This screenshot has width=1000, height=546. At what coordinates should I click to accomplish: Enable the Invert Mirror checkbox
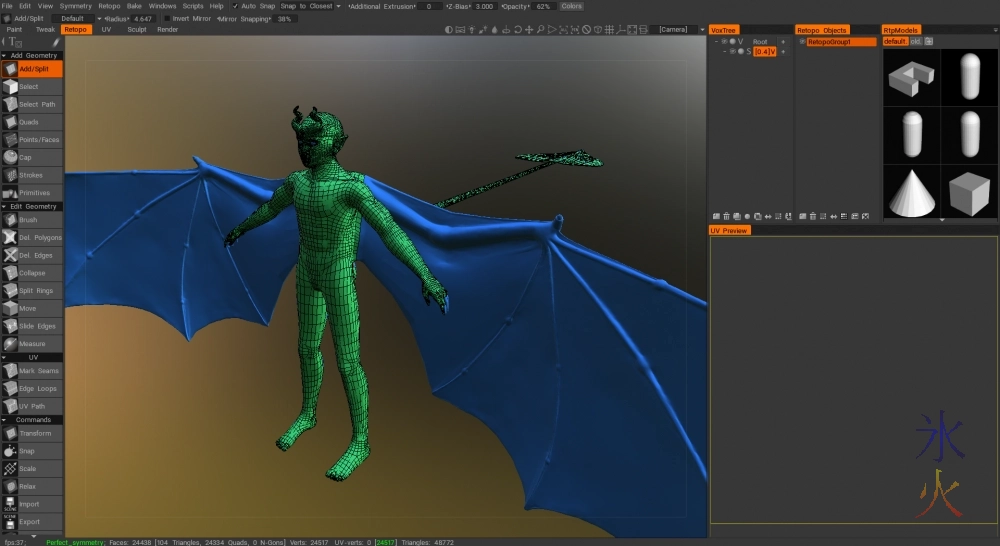(x=167, y=18)
